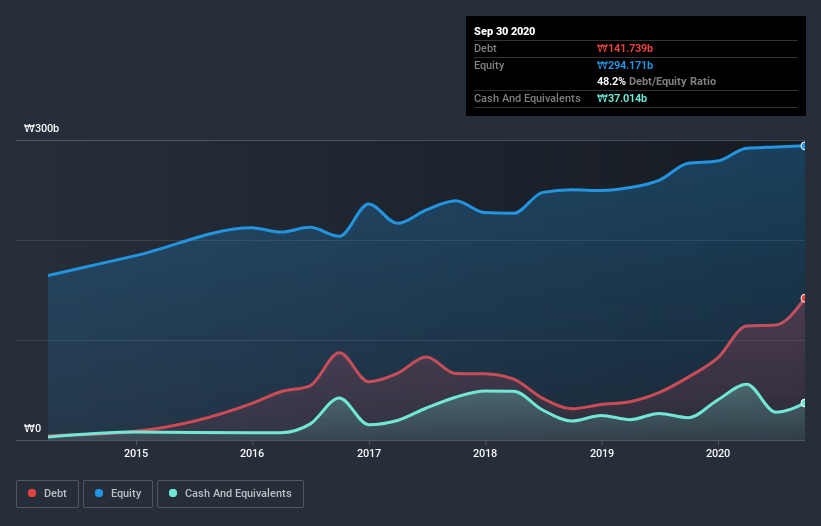Click the ₩0 y-axis label
Image resolution: width=821 pixels, height=526 pixels.
click(32, 428)
